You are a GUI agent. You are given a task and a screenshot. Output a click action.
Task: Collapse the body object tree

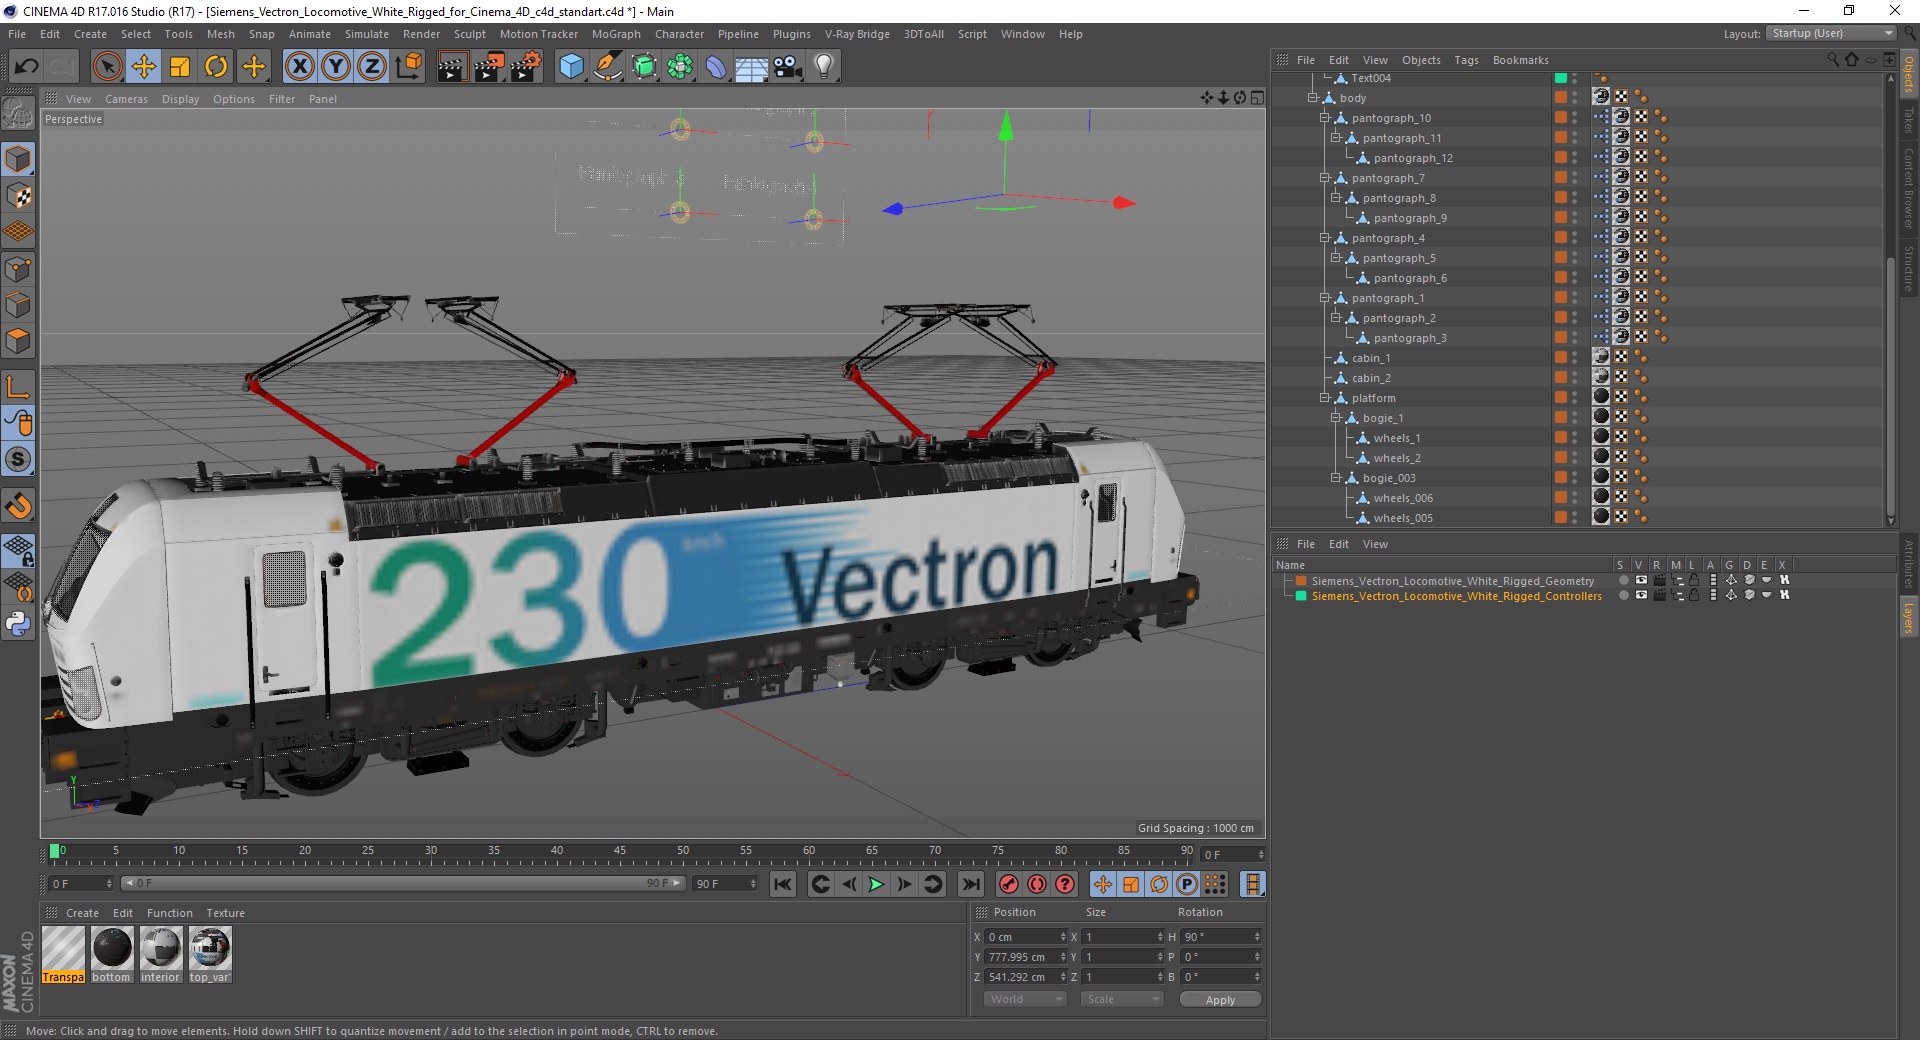point(1313,98)
